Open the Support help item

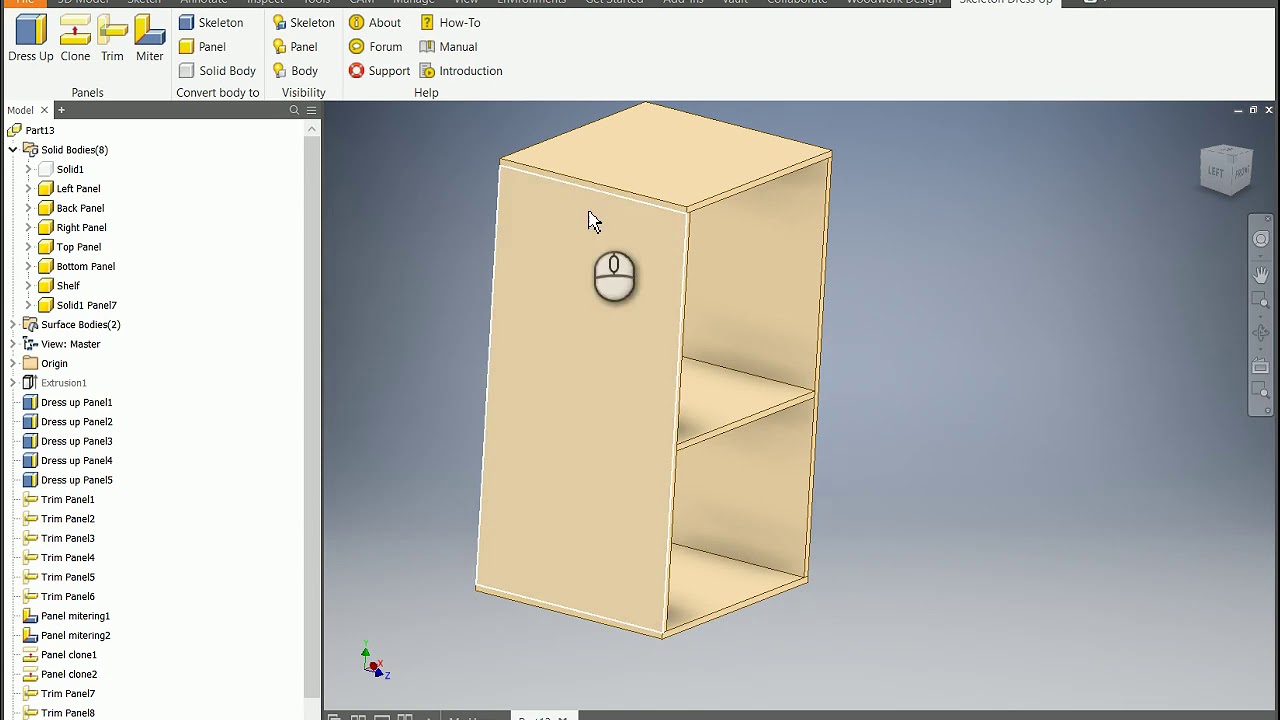[x=379, y=70]
